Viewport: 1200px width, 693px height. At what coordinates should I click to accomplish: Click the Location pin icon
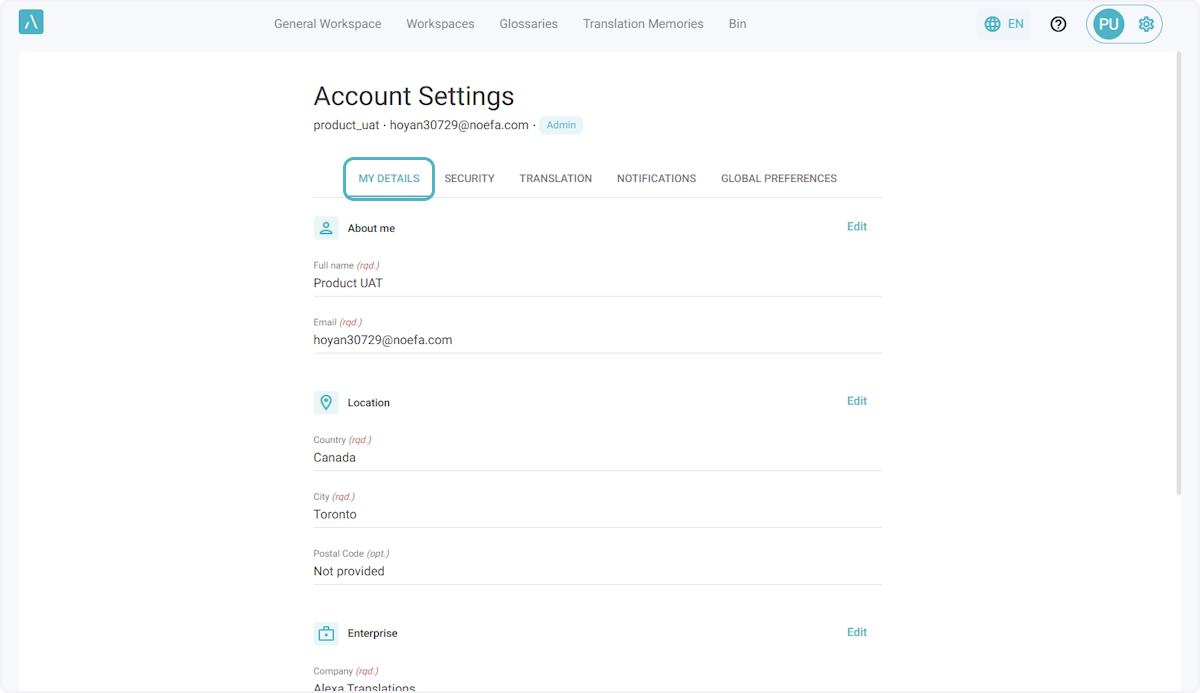pyautogui.click(x=326, y=402)
